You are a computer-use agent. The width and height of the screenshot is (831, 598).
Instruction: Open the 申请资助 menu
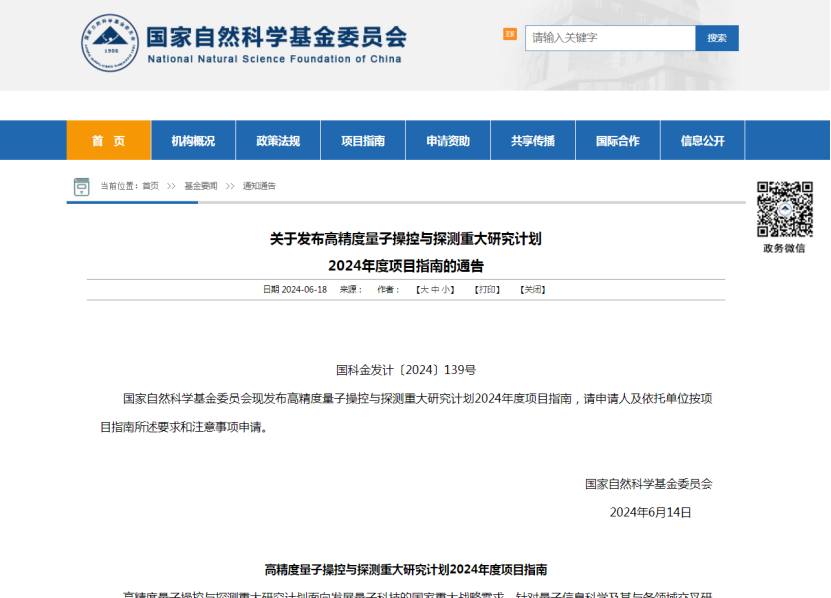click(x=448, y=141)
